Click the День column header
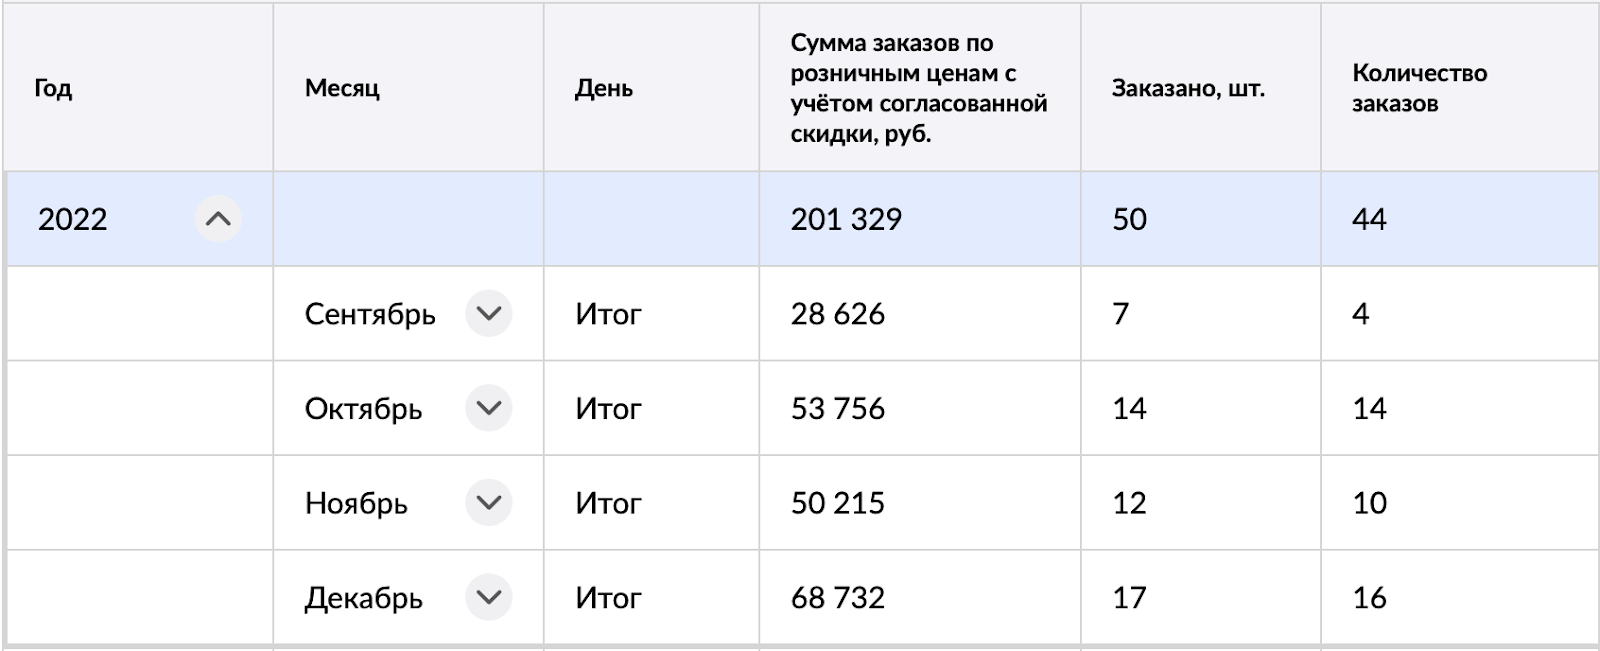 click(x=604, y=88)
